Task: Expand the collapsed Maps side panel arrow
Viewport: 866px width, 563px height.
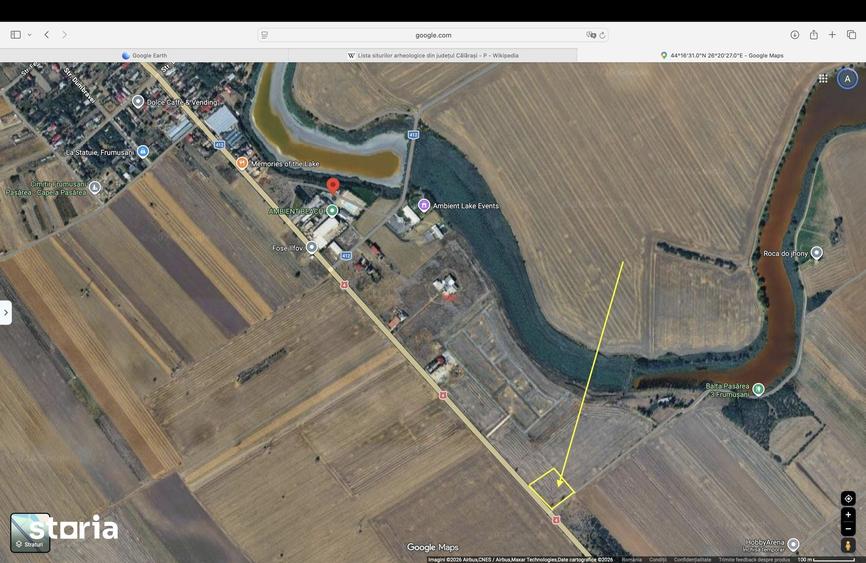Action: 6,313
